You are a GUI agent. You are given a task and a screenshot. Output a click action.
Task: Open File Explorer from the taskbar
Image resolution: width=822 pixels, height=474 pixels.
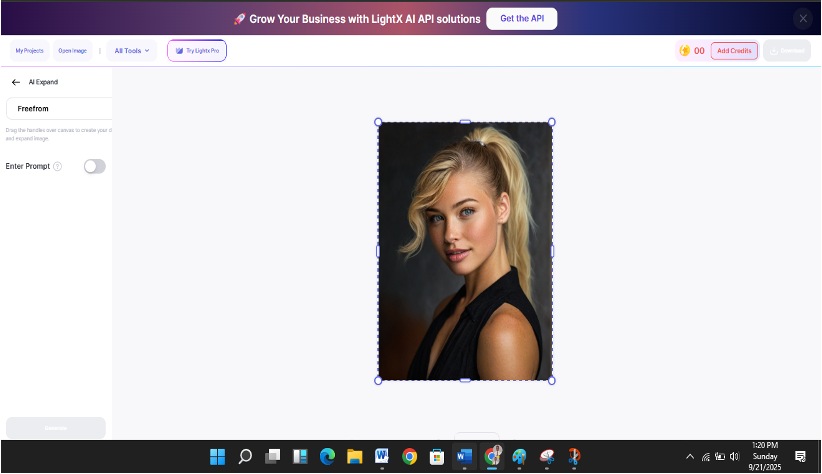coord(354,457)
